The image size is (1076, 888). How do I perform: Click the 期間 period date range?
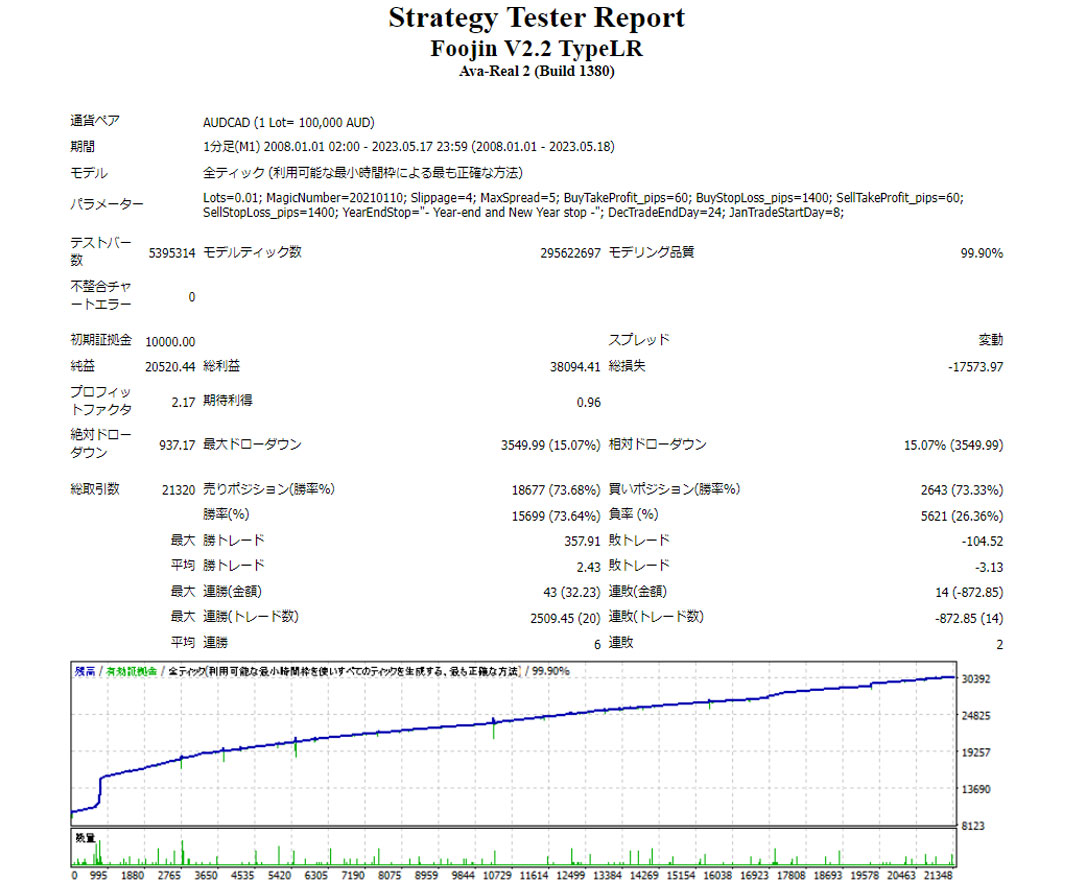pos(408,147)
